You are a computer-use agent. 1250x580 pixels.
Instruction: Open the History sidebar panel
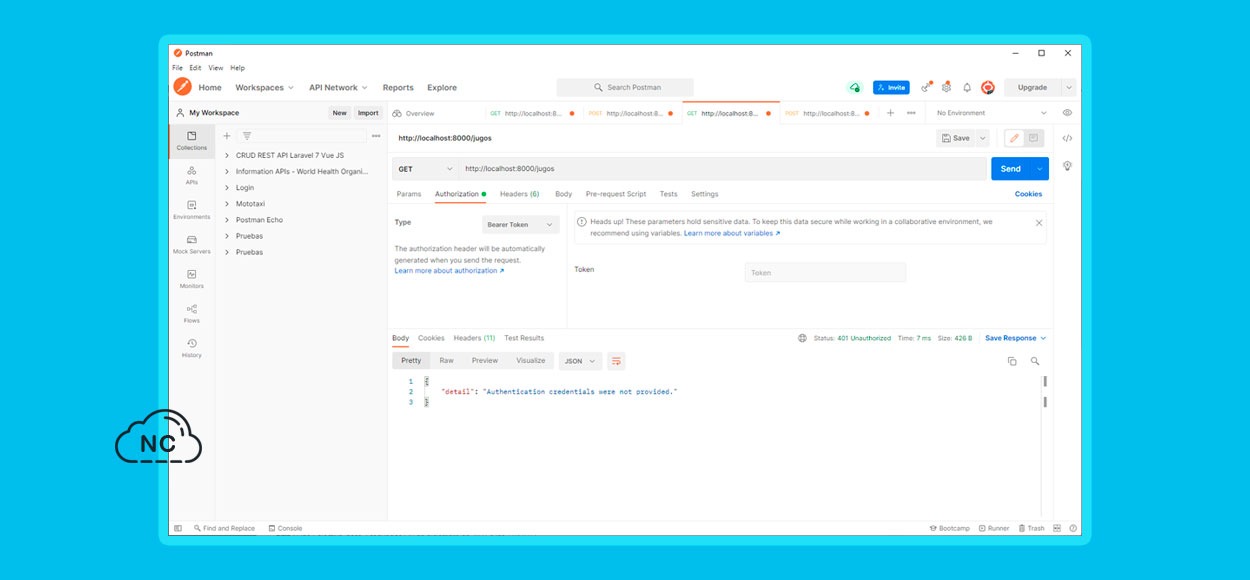coord(191,348)
